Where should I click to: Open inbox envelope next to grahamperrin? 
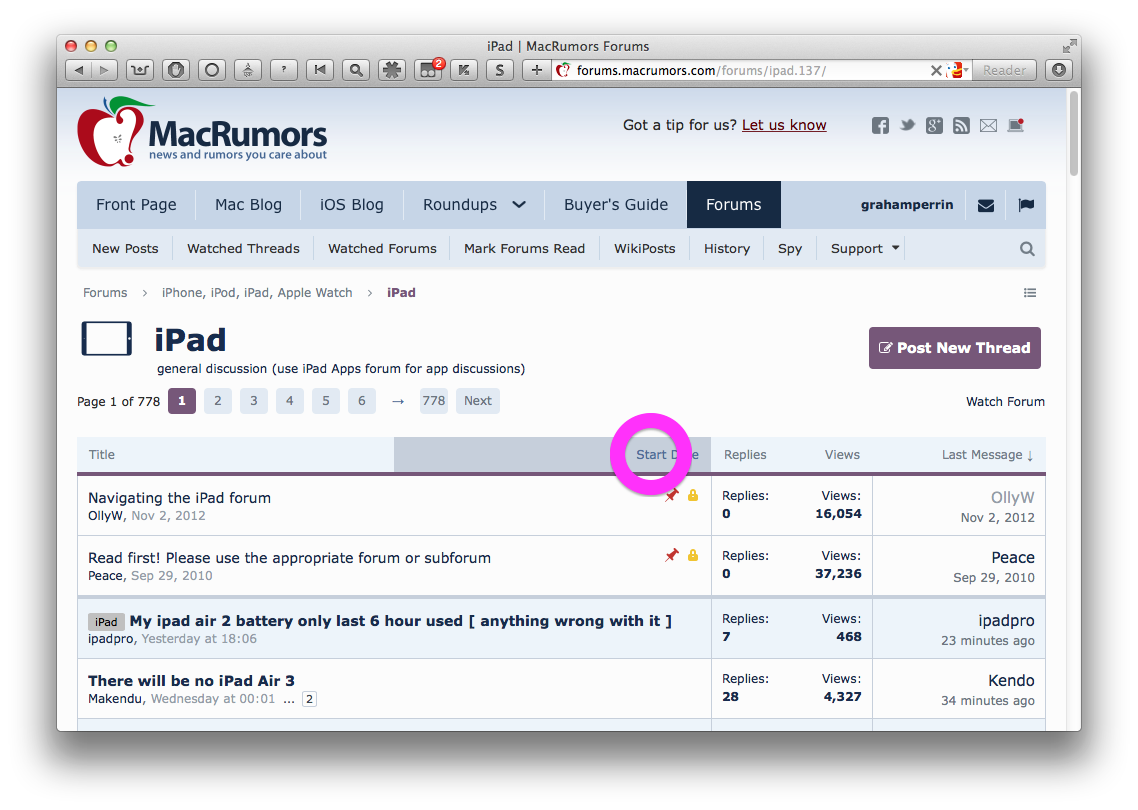tap(986, 205)
